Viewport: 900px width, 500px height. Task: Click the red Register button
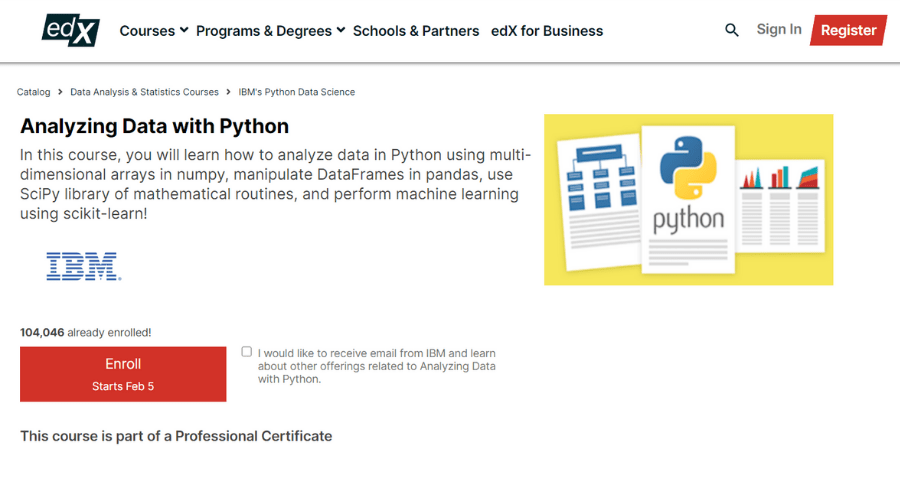pyautogui.click(x=848, y=30)
